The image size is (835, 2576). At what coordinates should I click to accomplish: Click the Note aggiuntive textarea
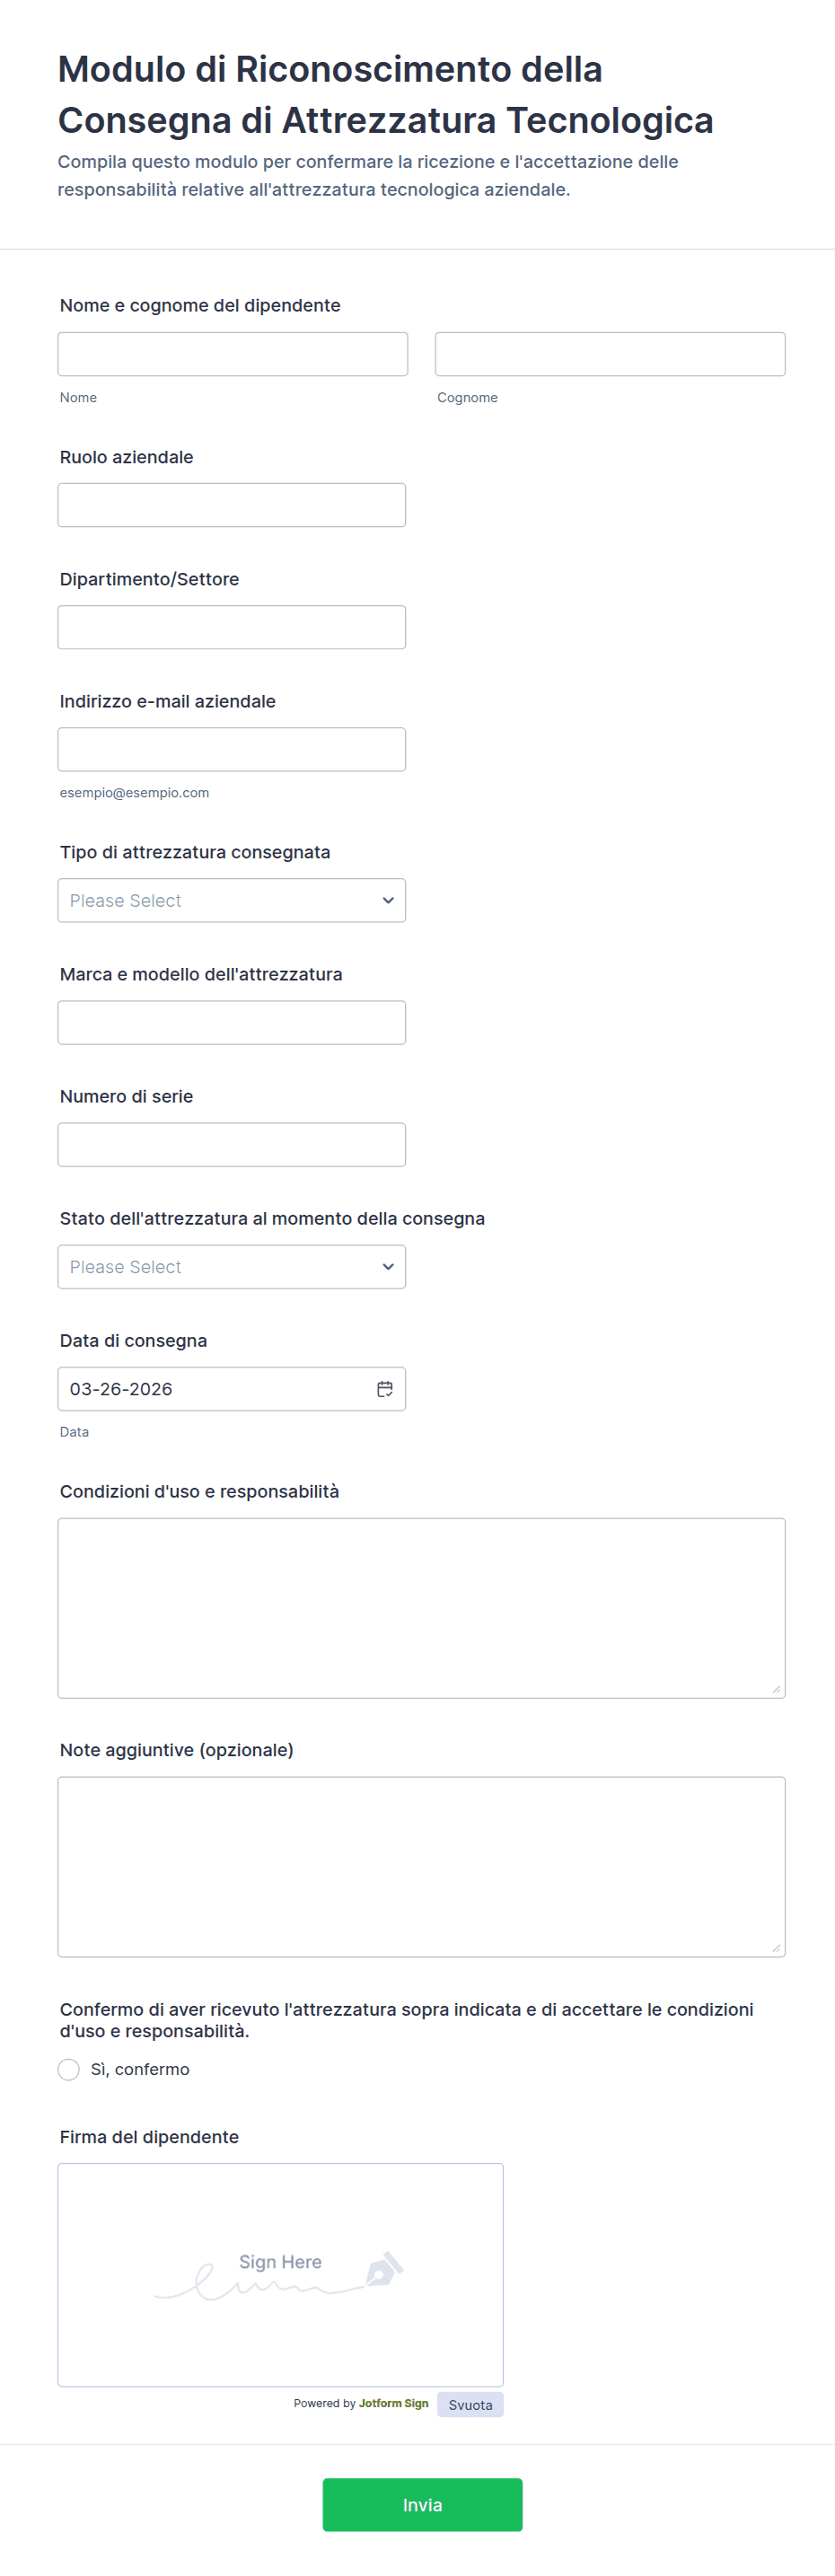pos(422,1867)
